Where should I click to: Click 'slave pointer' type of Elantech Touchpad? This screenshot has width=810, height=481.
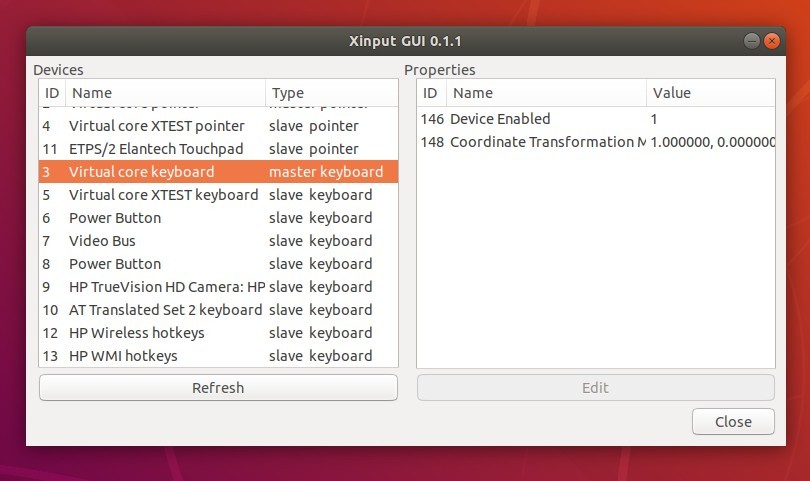(314, 149)
